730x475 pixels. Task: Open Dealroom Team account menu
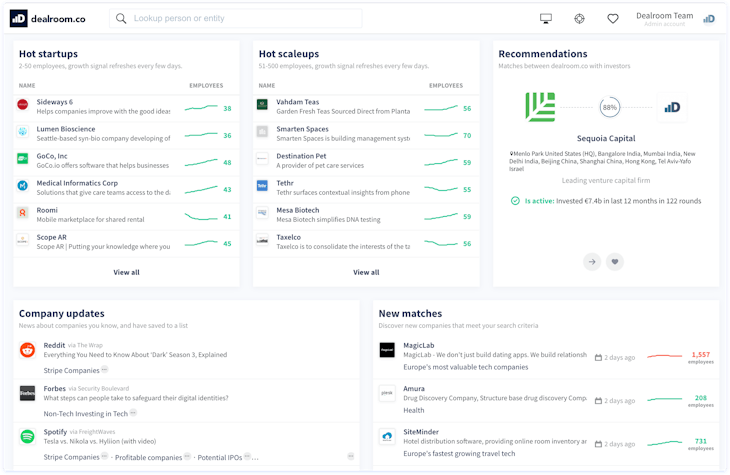[664, 19]
